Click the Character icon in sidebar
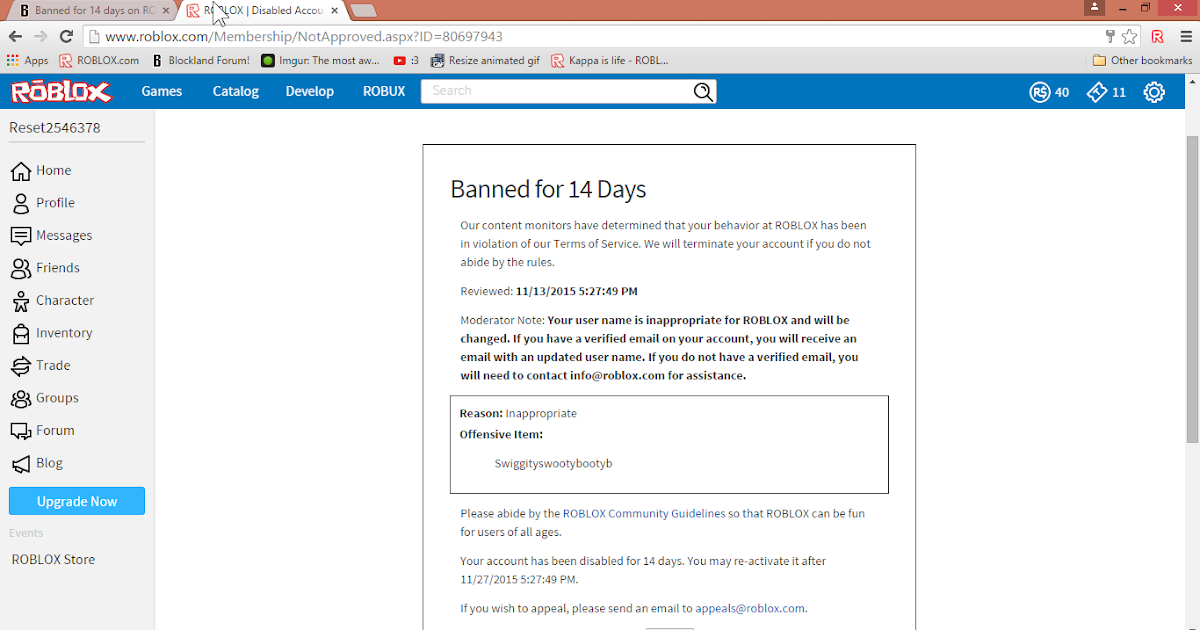 pos(20,301)
